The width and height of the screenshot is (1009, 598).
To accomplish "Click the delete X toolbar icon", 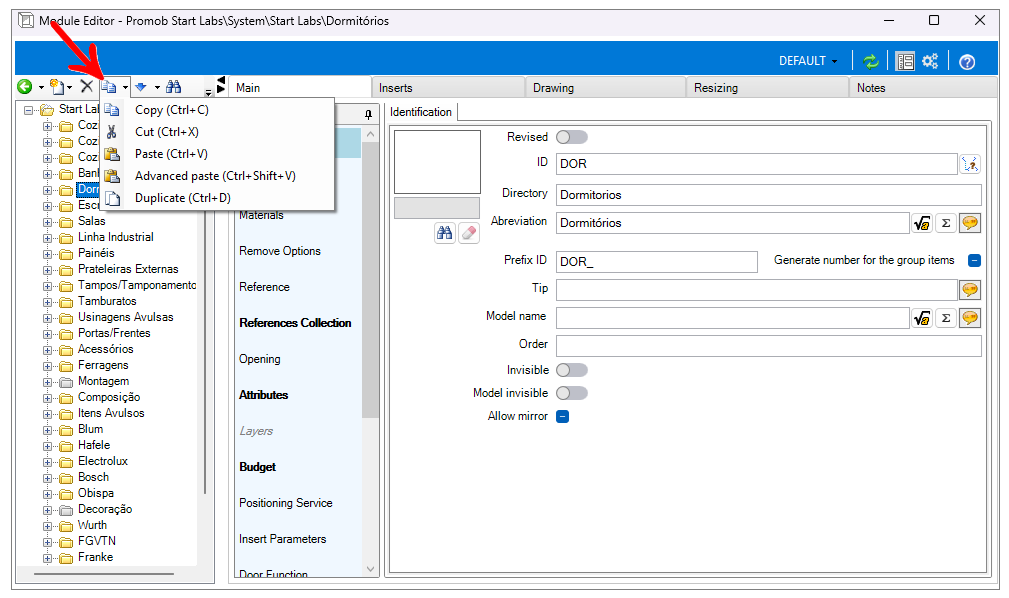I will coord(87,88).
